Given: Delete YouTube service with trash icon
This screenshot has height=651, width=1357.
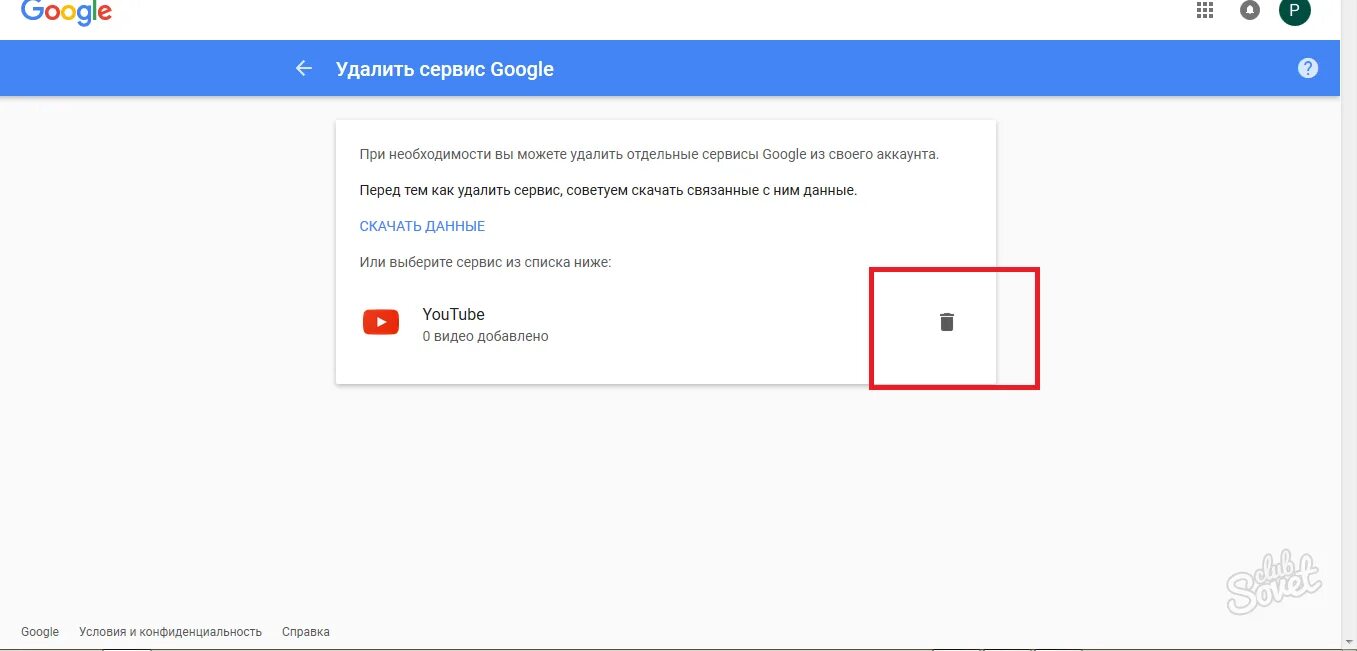Looking at the screenshot, I should pyautogui.click(x=947, y=322).
